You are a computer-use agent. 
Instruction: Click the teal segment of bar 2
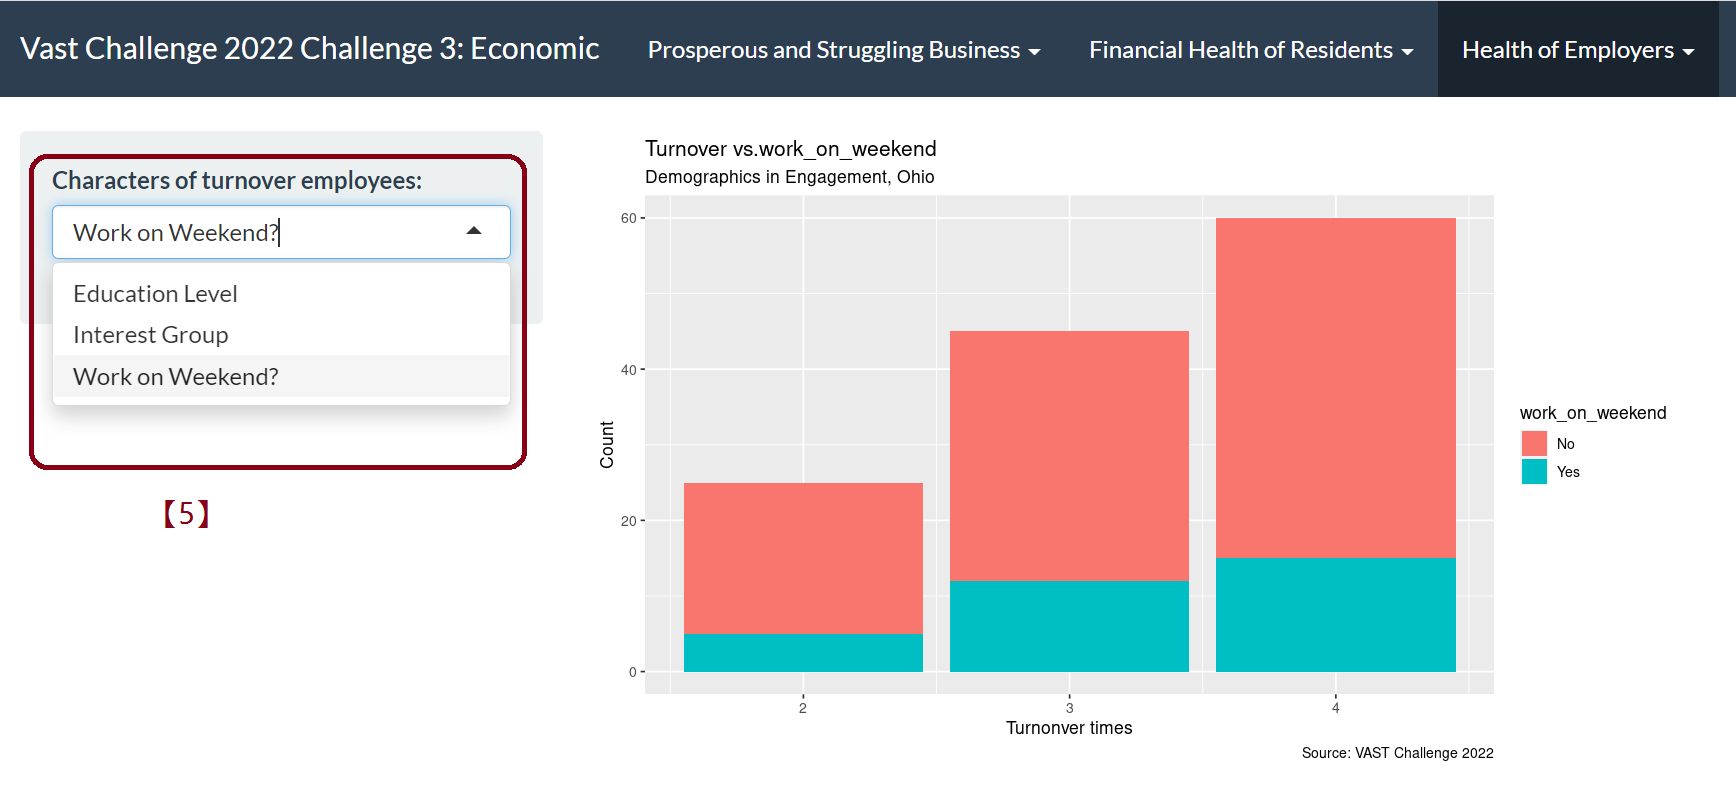point(803,653)
